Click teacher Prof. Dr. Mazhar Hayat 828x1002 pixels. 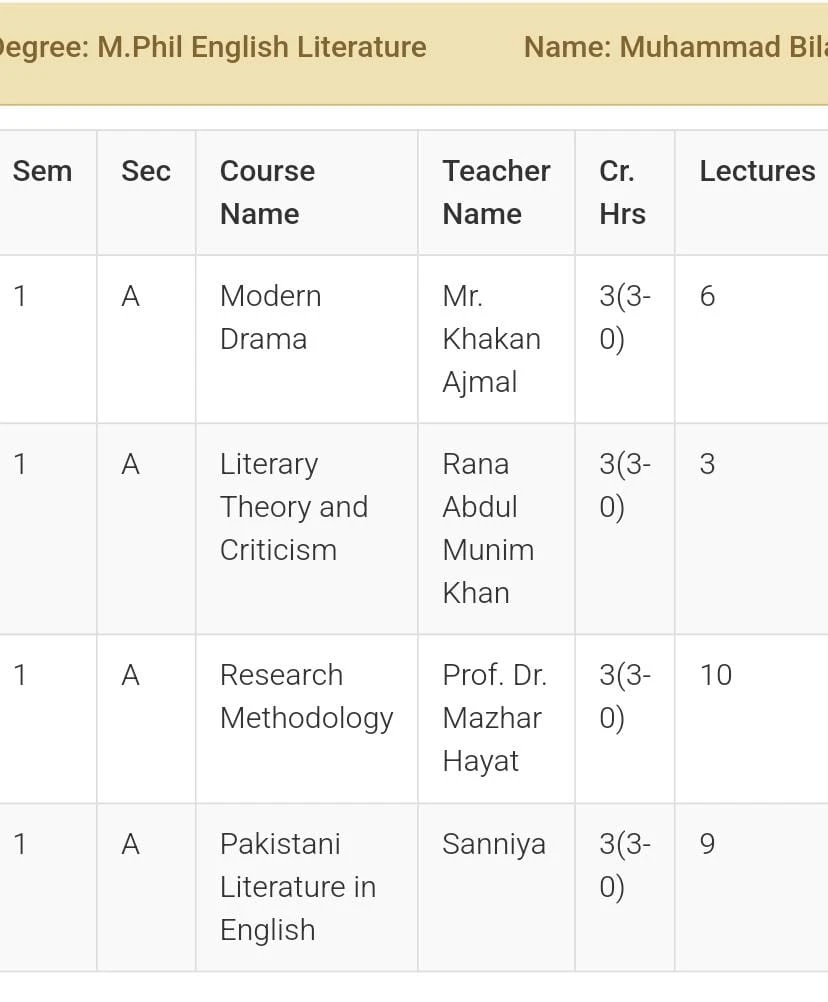[x=494, y=718]
